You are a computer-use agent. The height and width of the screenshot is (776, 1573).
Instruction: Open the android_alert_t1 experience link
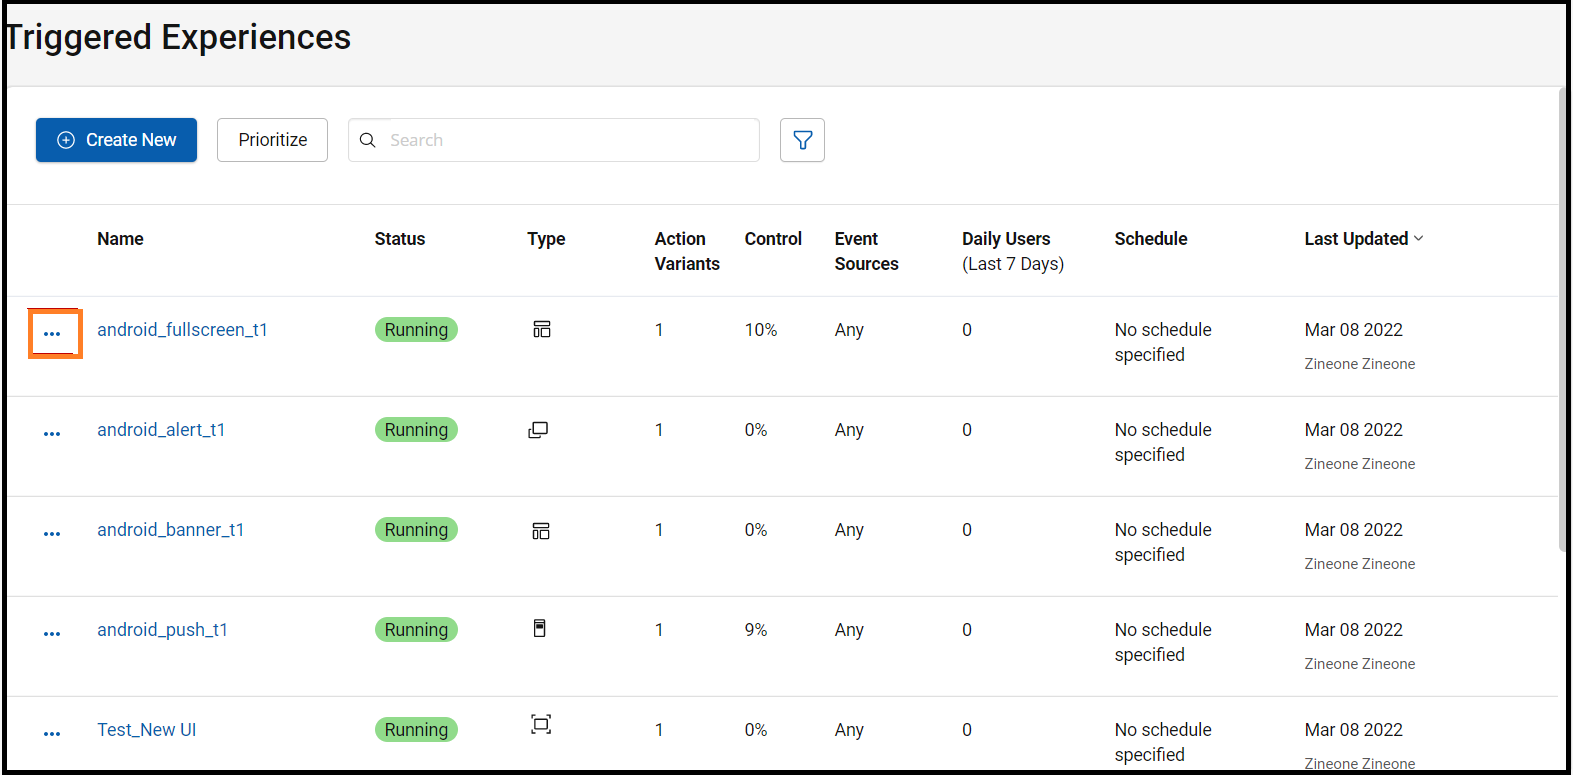pyautogui.click(x=161, y=430)
